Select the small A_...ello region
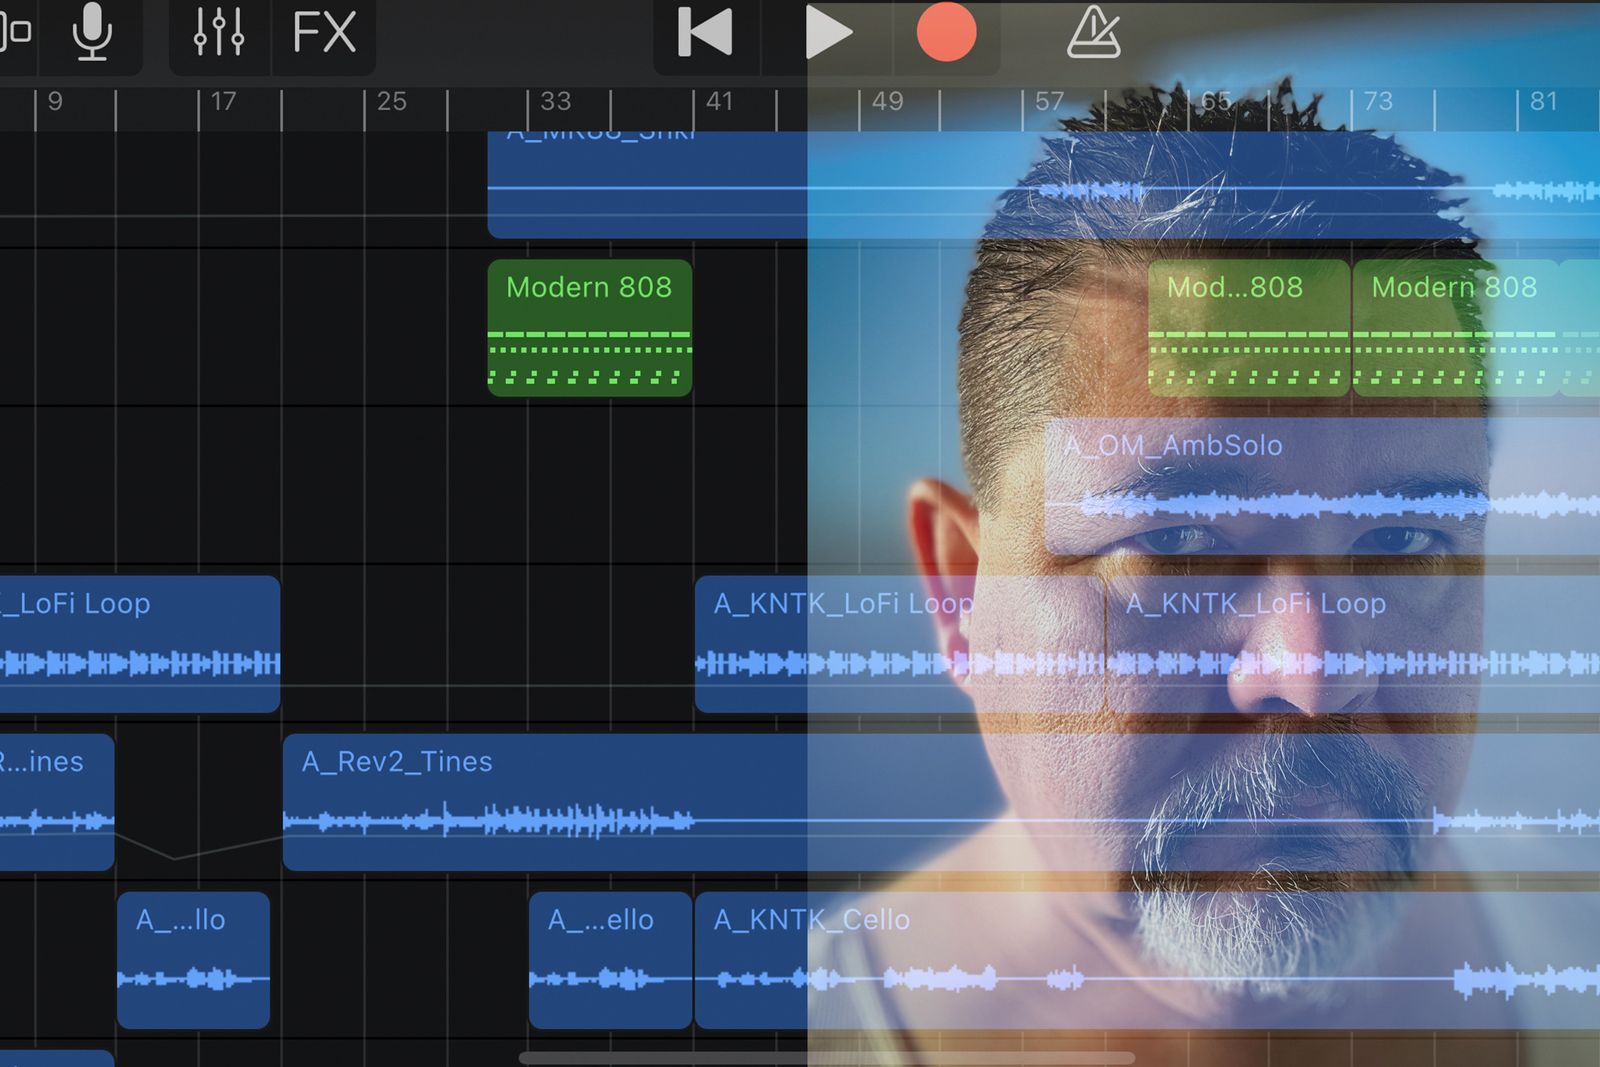Image resolution: width=1600 pixels, height=1067 pixels. 610,960
